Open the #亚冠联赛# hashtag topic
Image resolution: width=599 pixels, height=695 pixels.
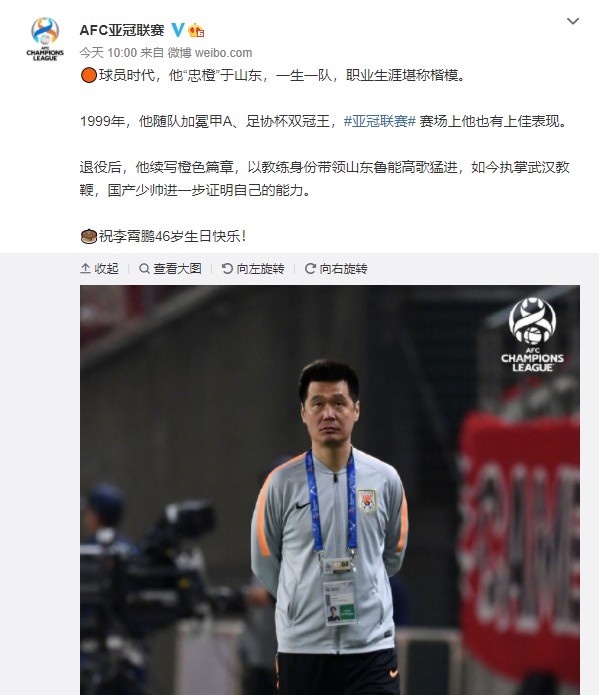[x=380, y=121]
